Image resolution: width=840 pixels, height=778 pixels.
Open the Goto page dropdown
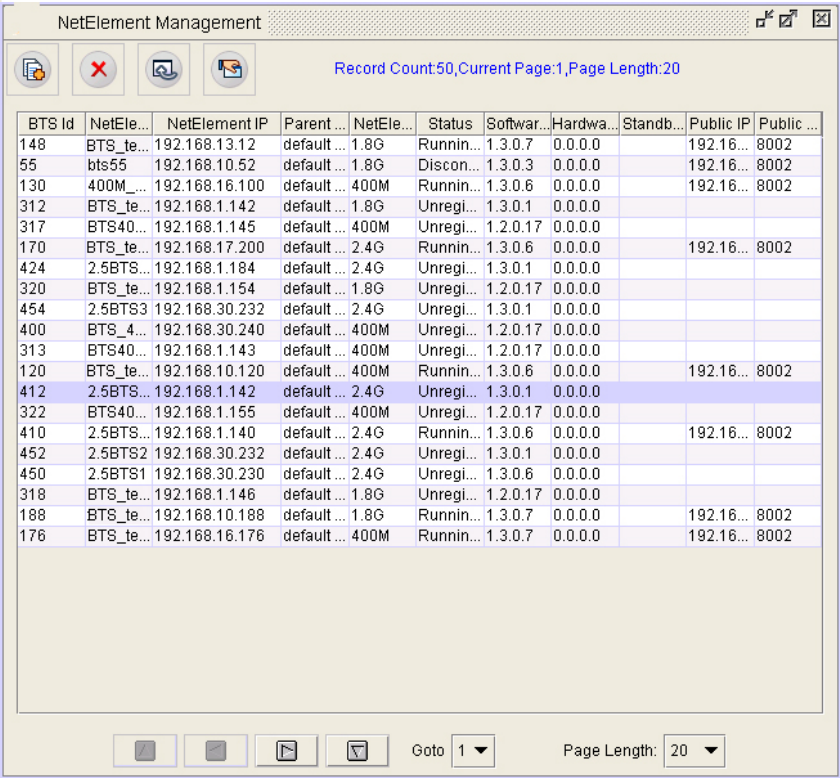(473, 750)
